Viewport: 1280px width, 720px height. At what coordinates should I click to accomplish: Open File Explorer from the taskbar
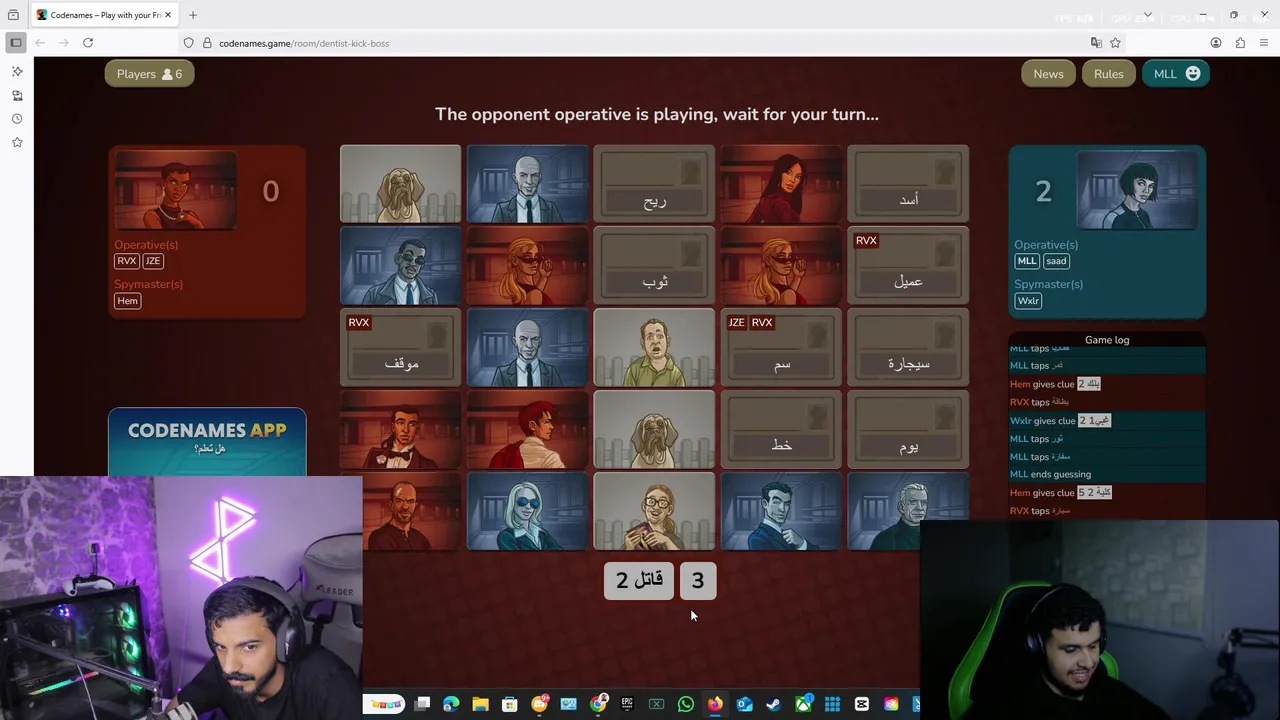coord(480,704)
